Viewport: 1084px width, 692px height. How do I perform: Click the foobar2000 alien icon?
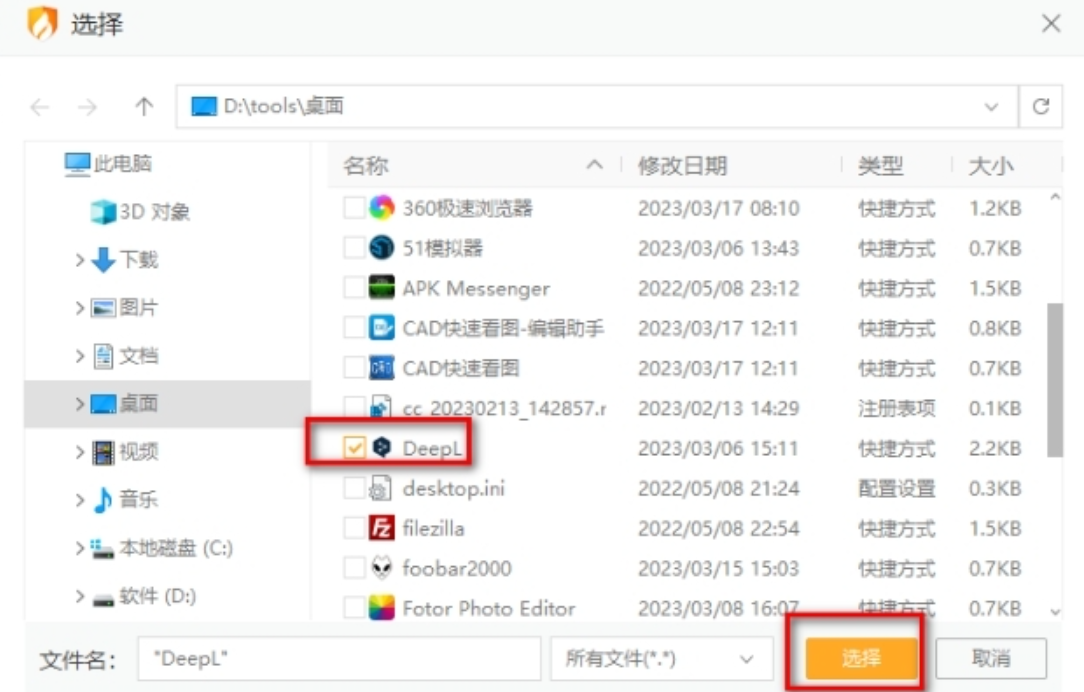pos(382,568)
